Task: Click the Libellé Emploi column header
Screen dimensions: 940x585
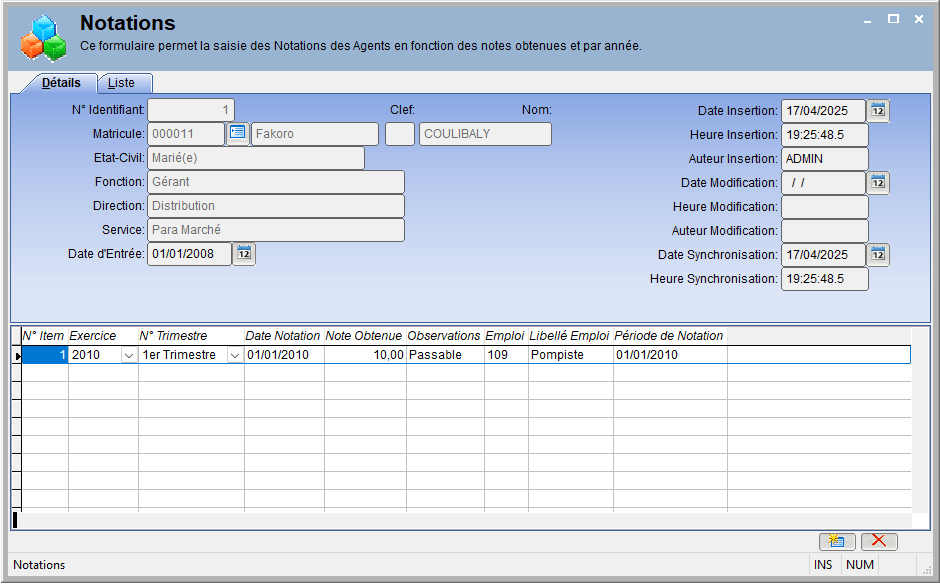Action: [x=571, y=336]
